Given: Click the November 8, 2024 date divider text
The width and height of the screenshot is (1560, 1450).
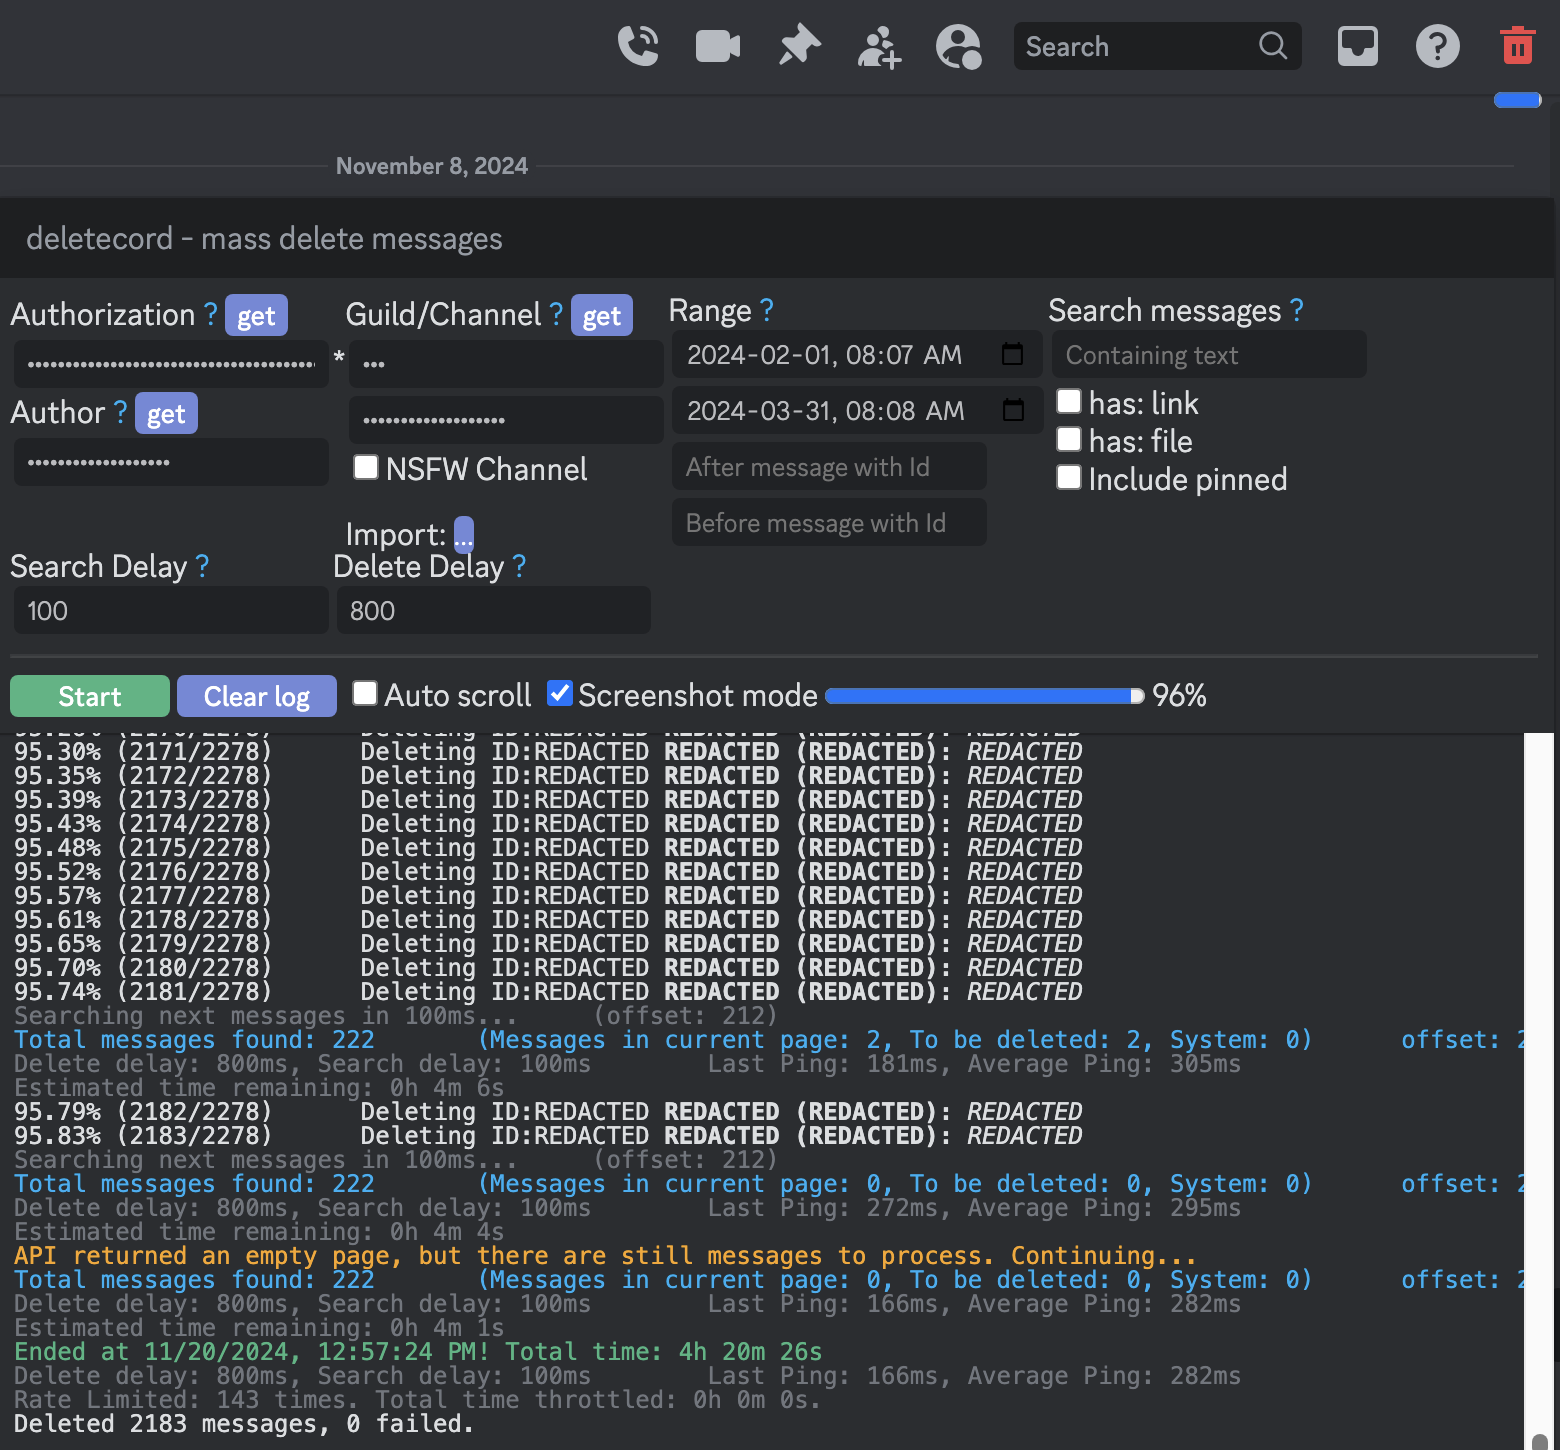Looking at the screenshot, I should 432,166.
